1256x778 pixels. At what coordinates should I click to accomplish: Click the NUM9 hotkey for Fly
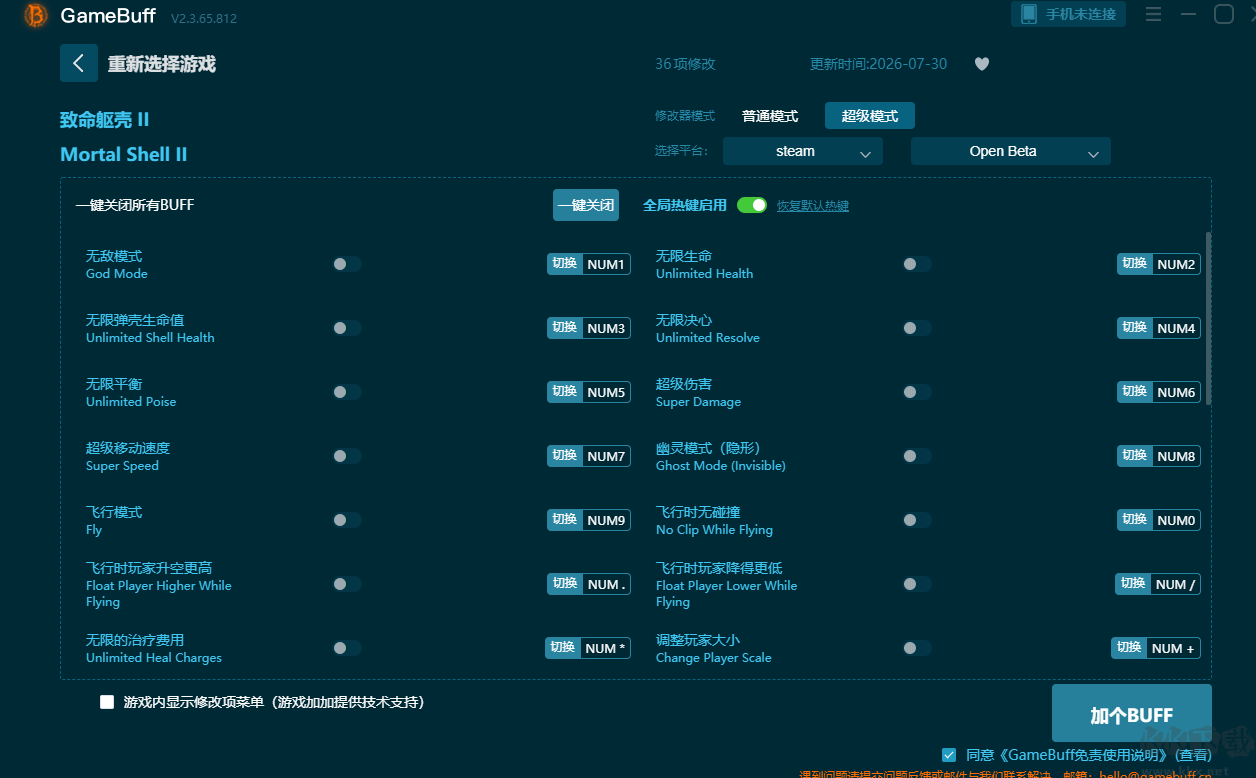(x=589, y=520)
